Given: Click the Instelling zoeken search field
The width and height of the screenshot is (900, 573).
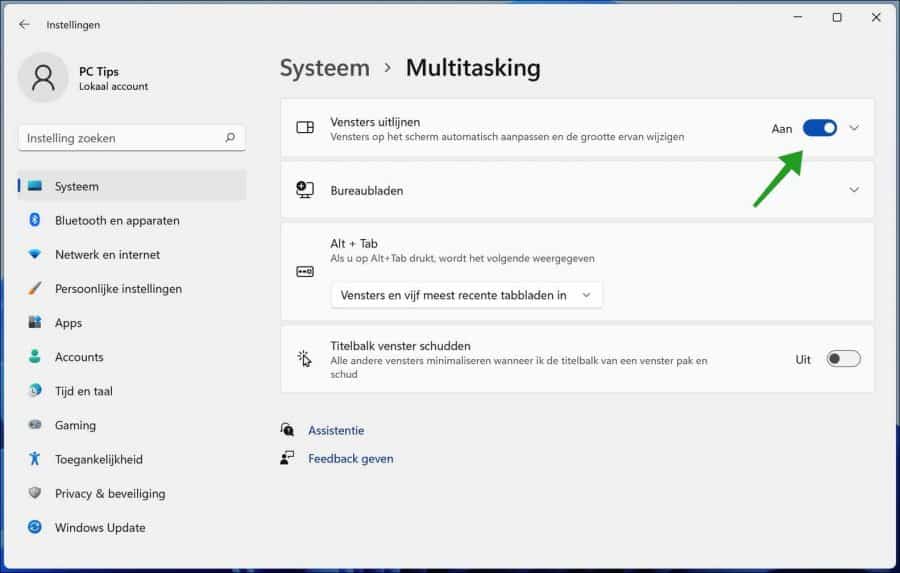Looking at the screenshot, I should pos(132,138).
